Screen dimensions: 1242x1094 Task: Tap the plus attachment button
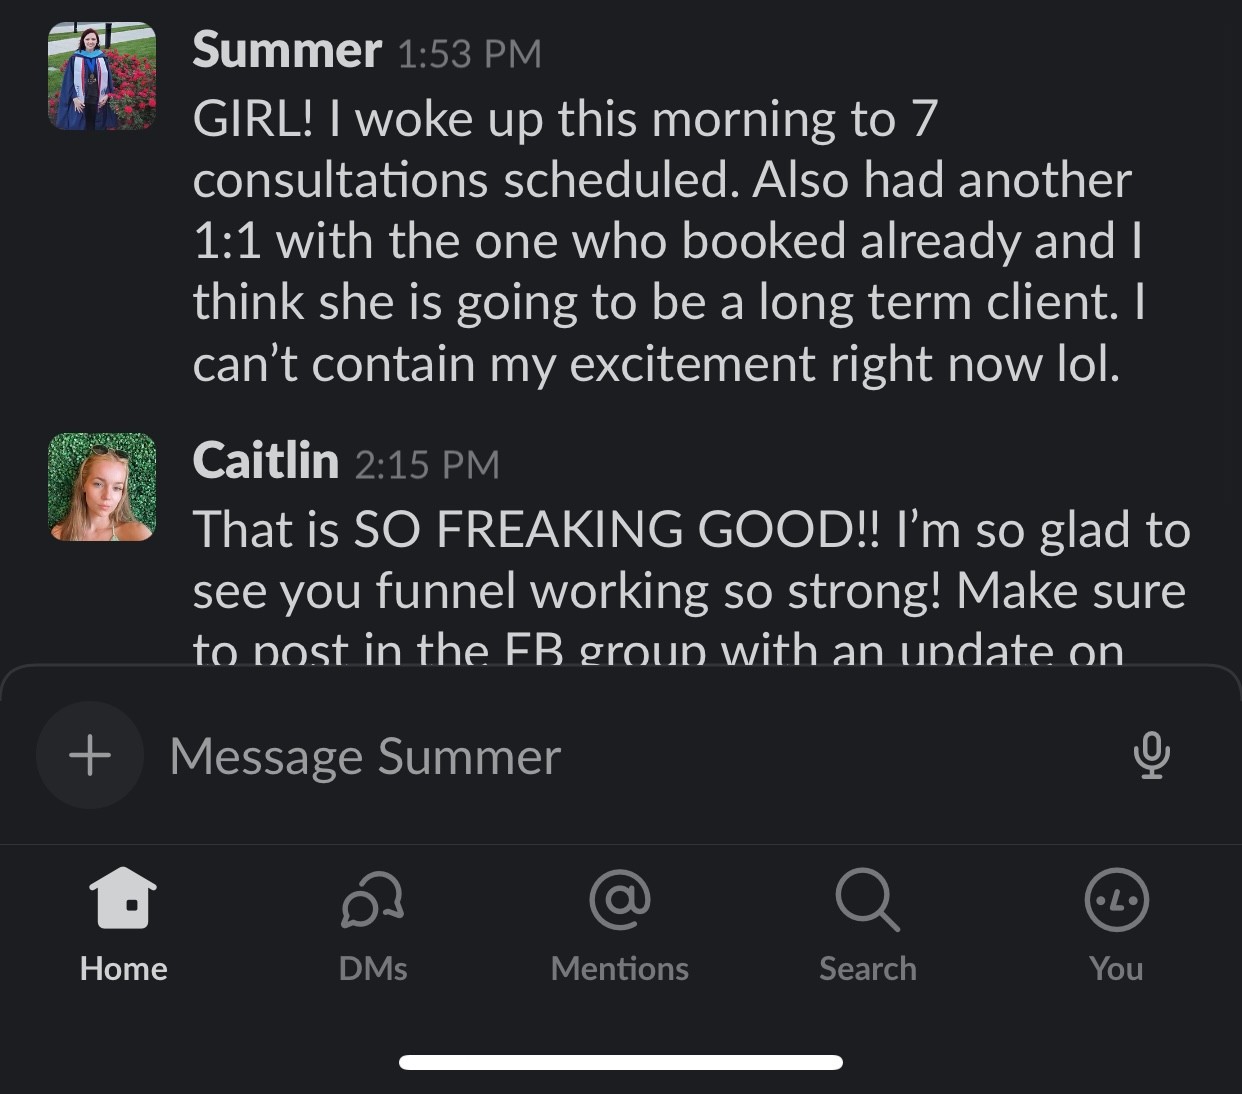coord(90,755)
